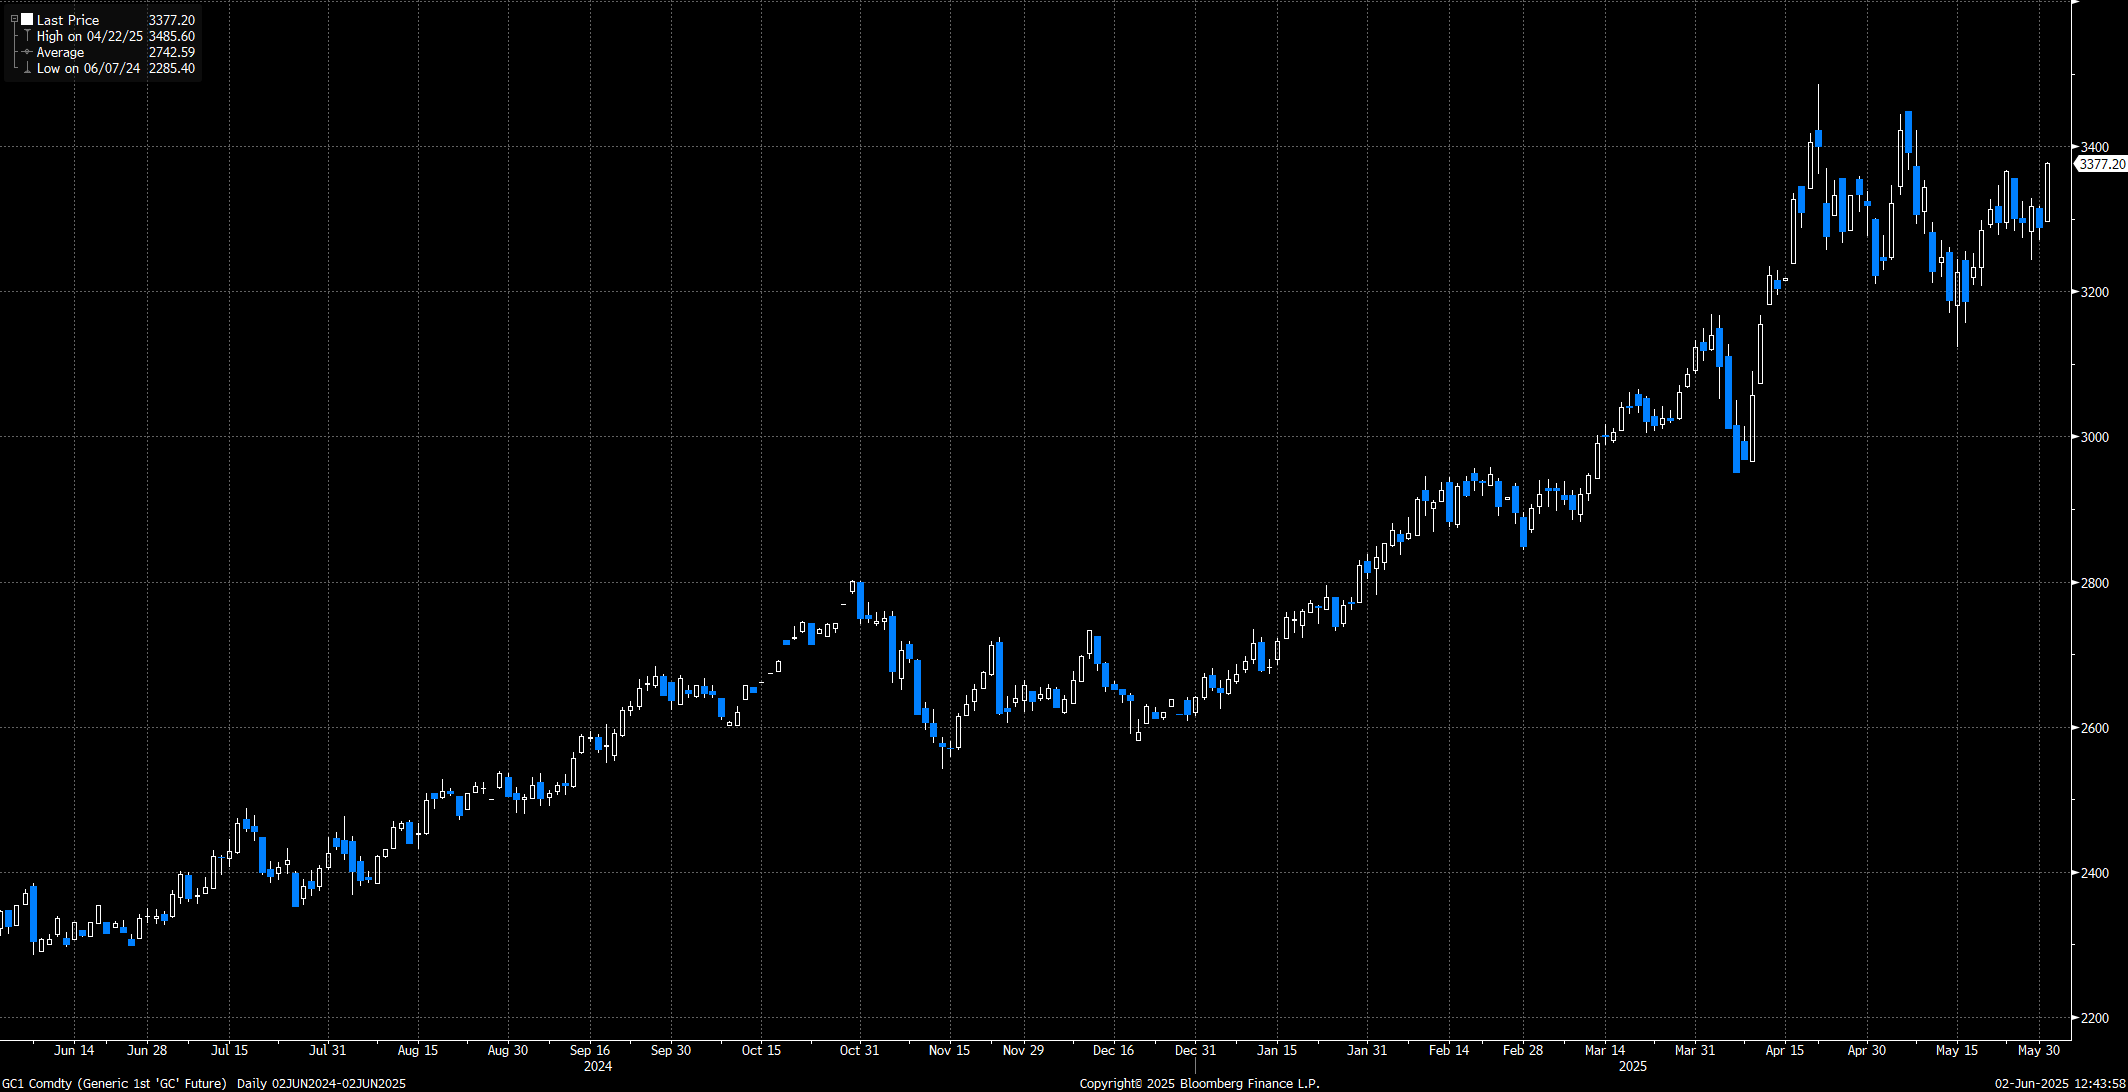Screen dimensions: 2128x1092
Task: Click the 2200 label on price axis
Action: point(2095,1018)
